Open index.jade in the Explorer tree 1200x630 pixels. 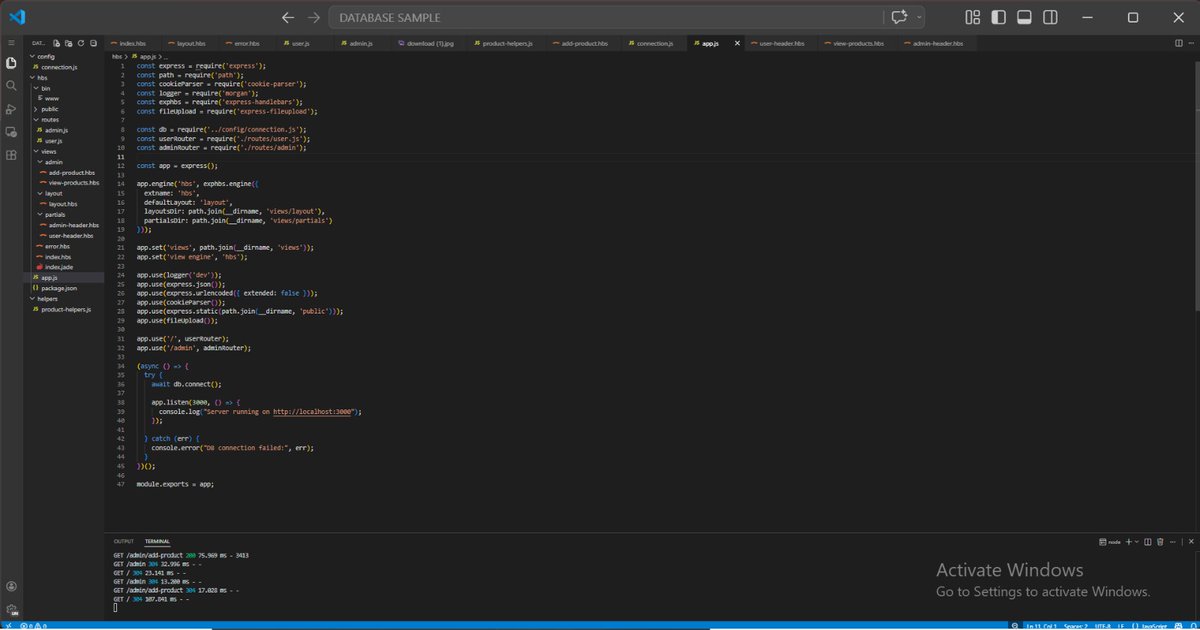tap(59, 267)
